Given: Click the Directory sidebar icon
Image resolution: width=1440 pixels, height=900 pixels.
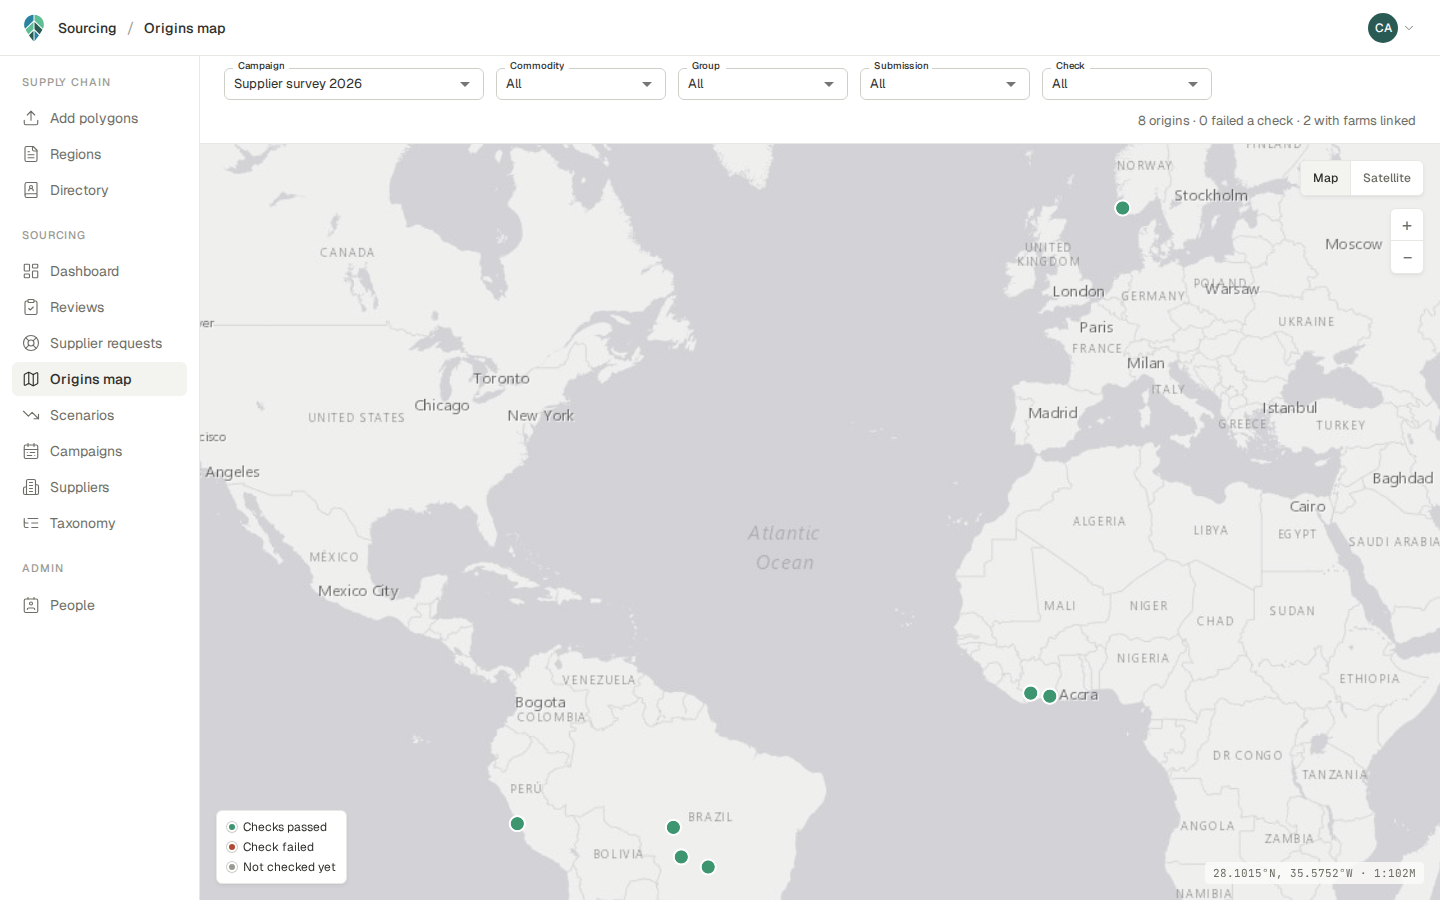Looking at the screenshot, I should coord(31,190).
